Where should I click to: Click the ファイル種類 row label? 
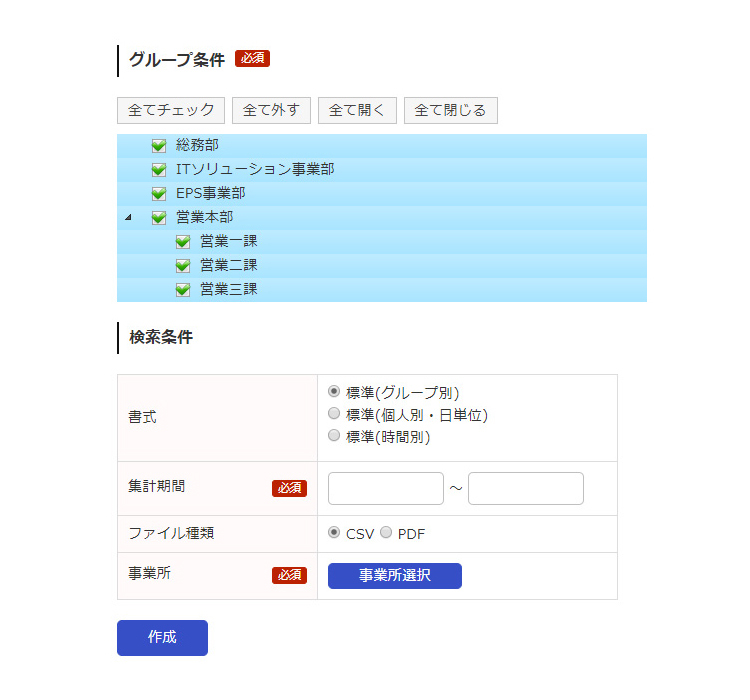(x=171, y=533)
